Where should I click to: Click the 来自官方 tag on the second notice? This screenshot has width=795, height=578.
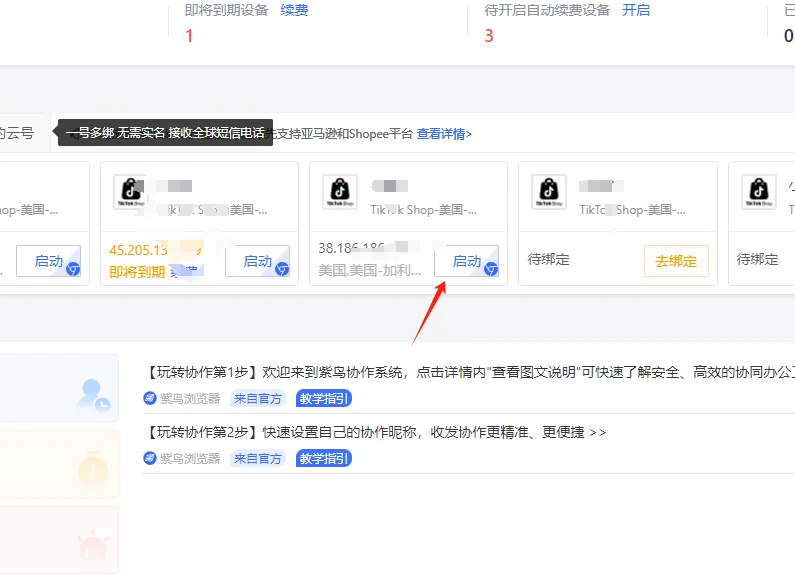(x=258, y=458)
